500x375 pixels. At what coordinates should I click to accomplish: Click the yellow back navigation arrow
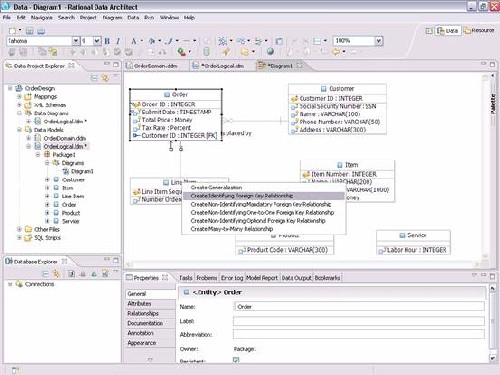click(x=336, y=52)
